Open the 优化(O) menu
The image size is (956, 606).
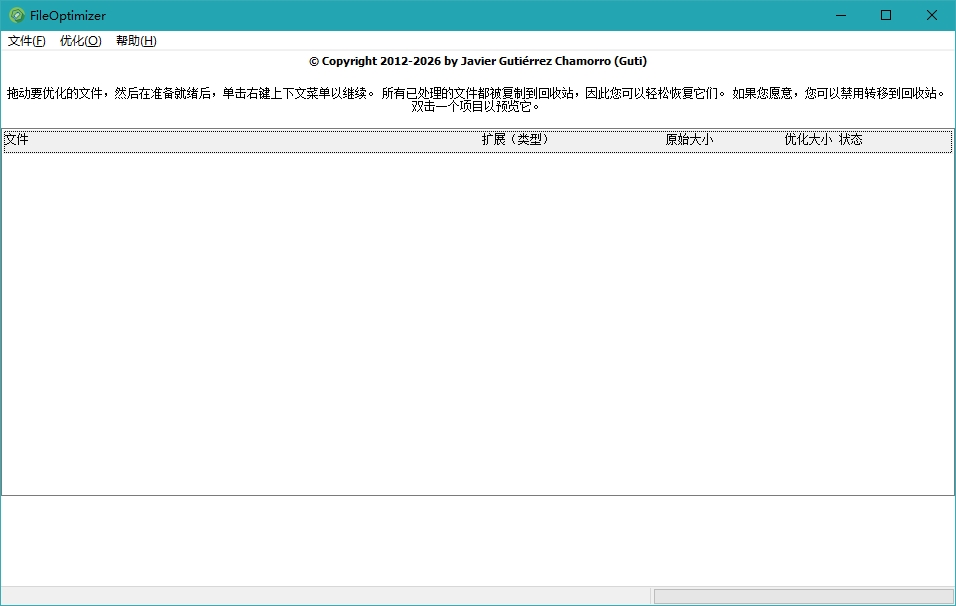(80, 41)
